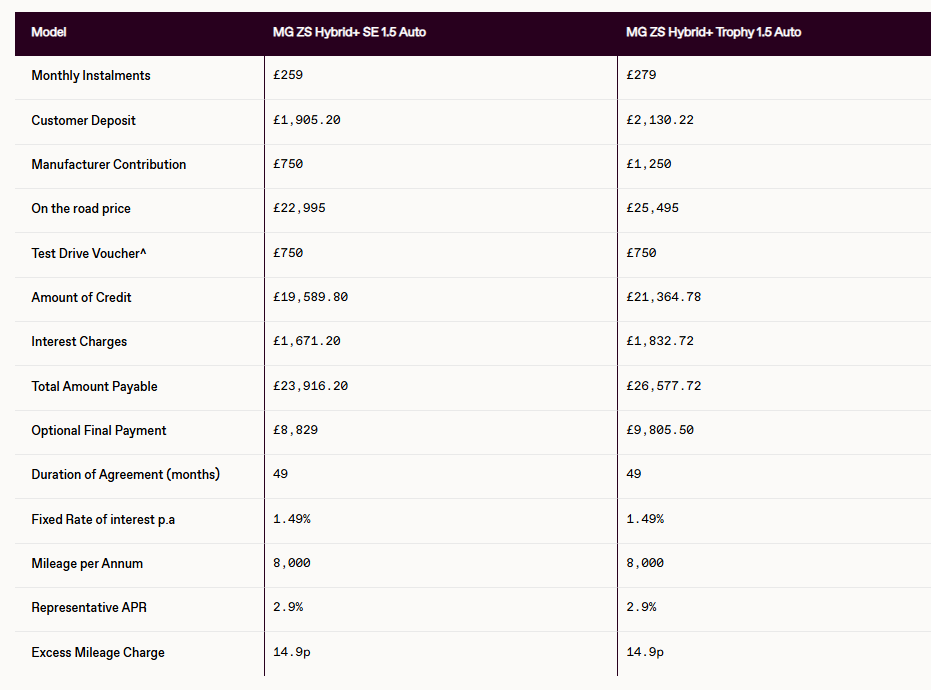The height and width of the screenshot is (690, 931).
Task: Select the Interest Charges row label
Action: (x=79, y=342)
